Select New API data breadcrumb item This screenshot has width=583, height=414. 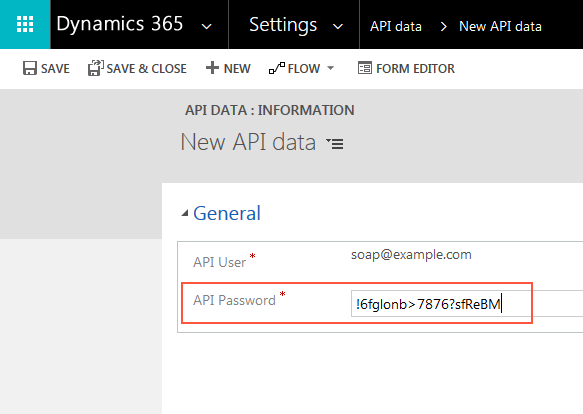click(x=500, y=26)
